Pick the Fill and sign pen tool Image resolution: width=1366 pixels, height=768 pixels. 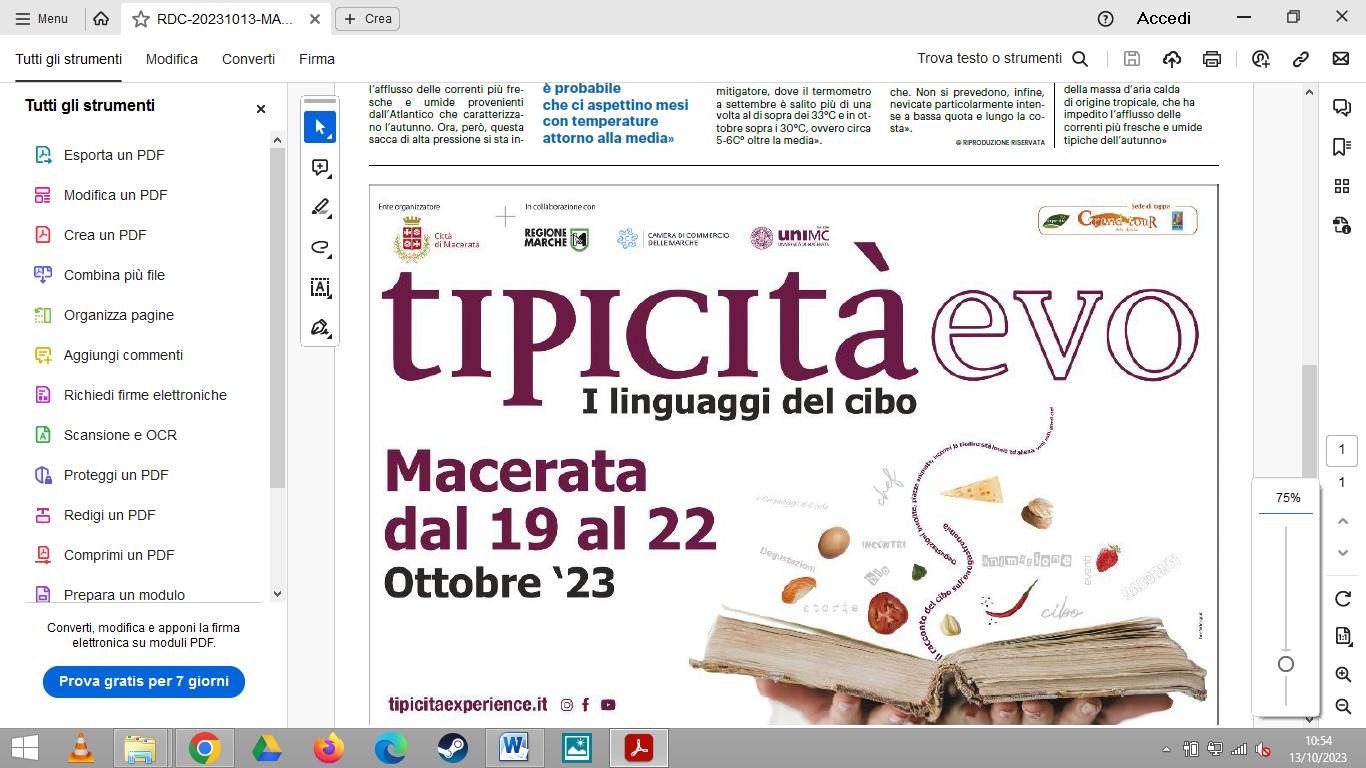tap(320, 328)
